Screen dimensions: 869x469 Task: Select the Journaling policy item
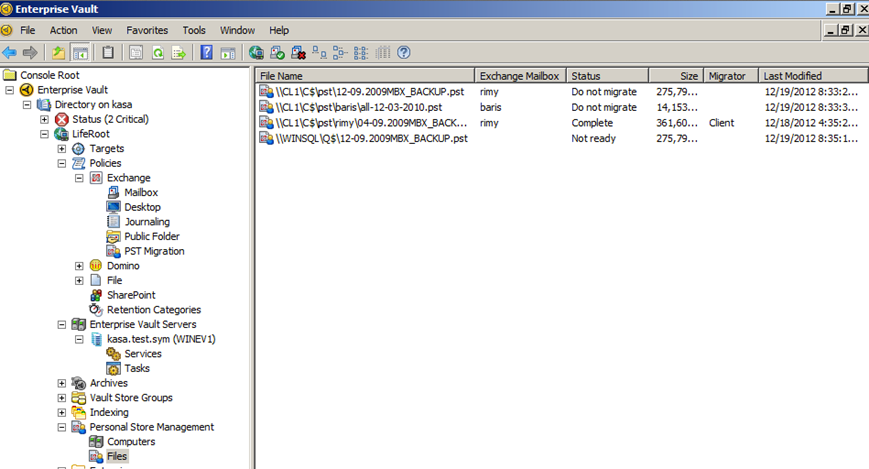(147, 222)
